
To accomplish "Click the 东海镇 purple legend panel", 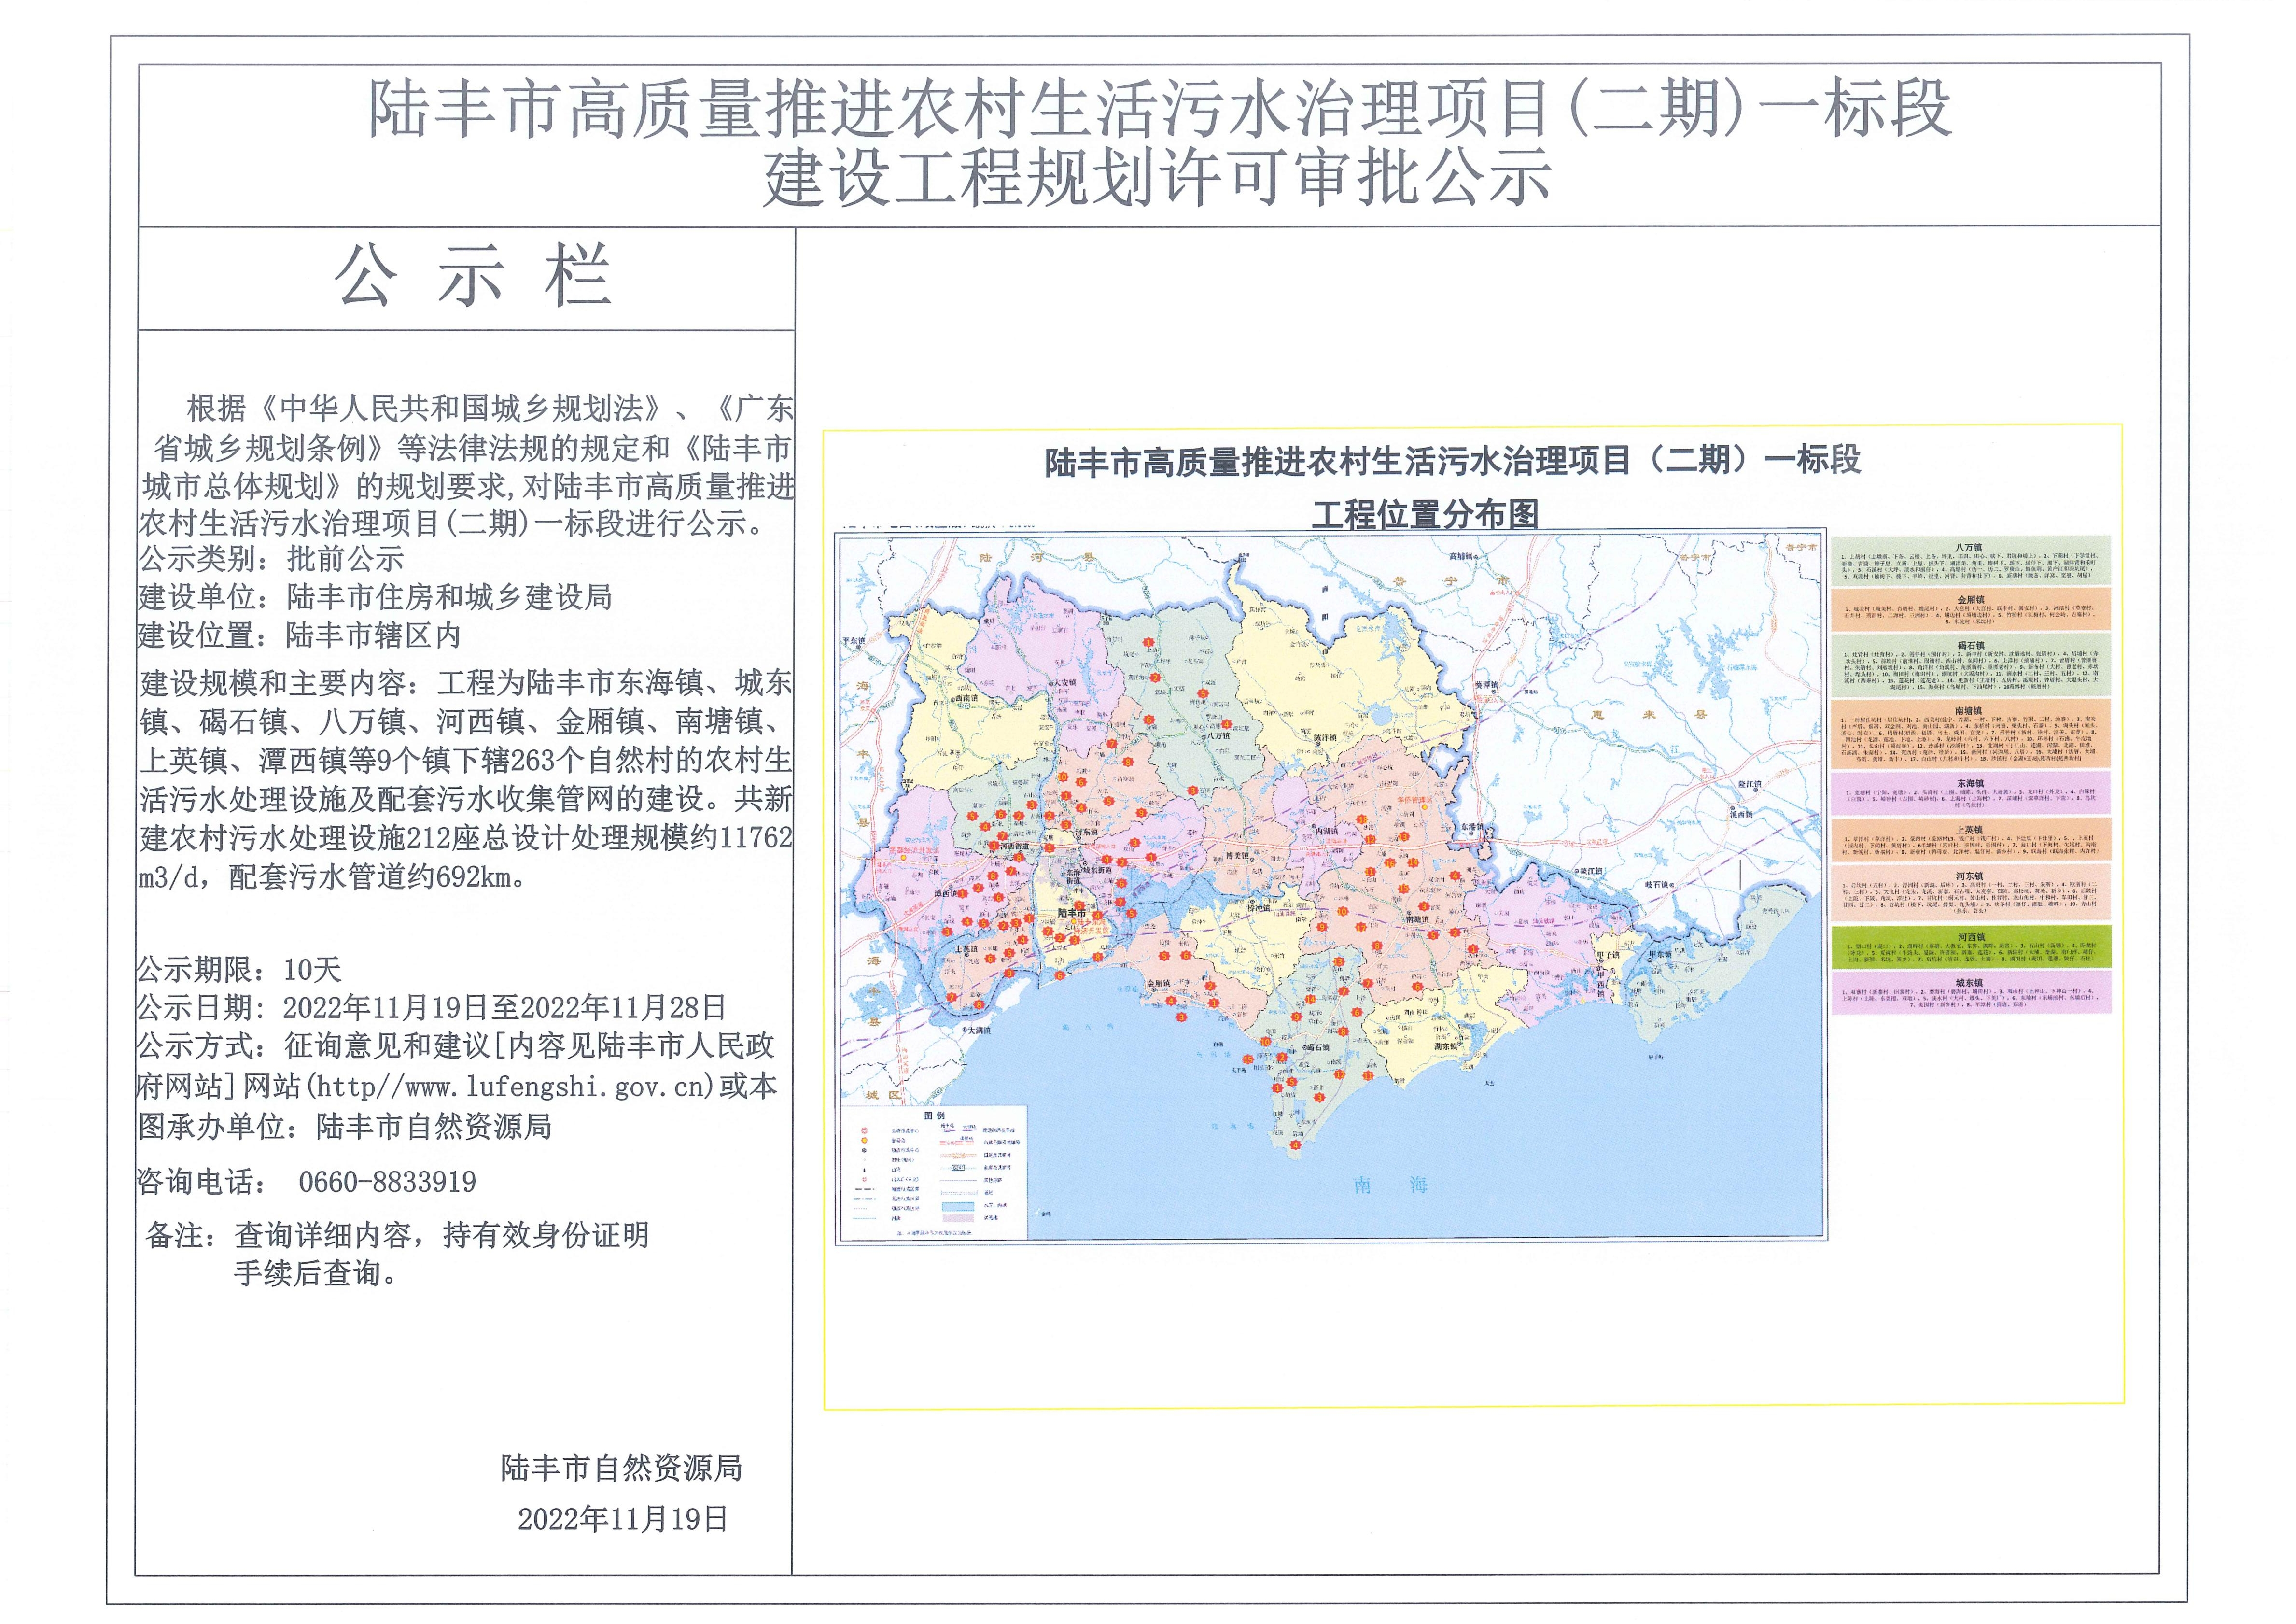I will click(1970, 794).
